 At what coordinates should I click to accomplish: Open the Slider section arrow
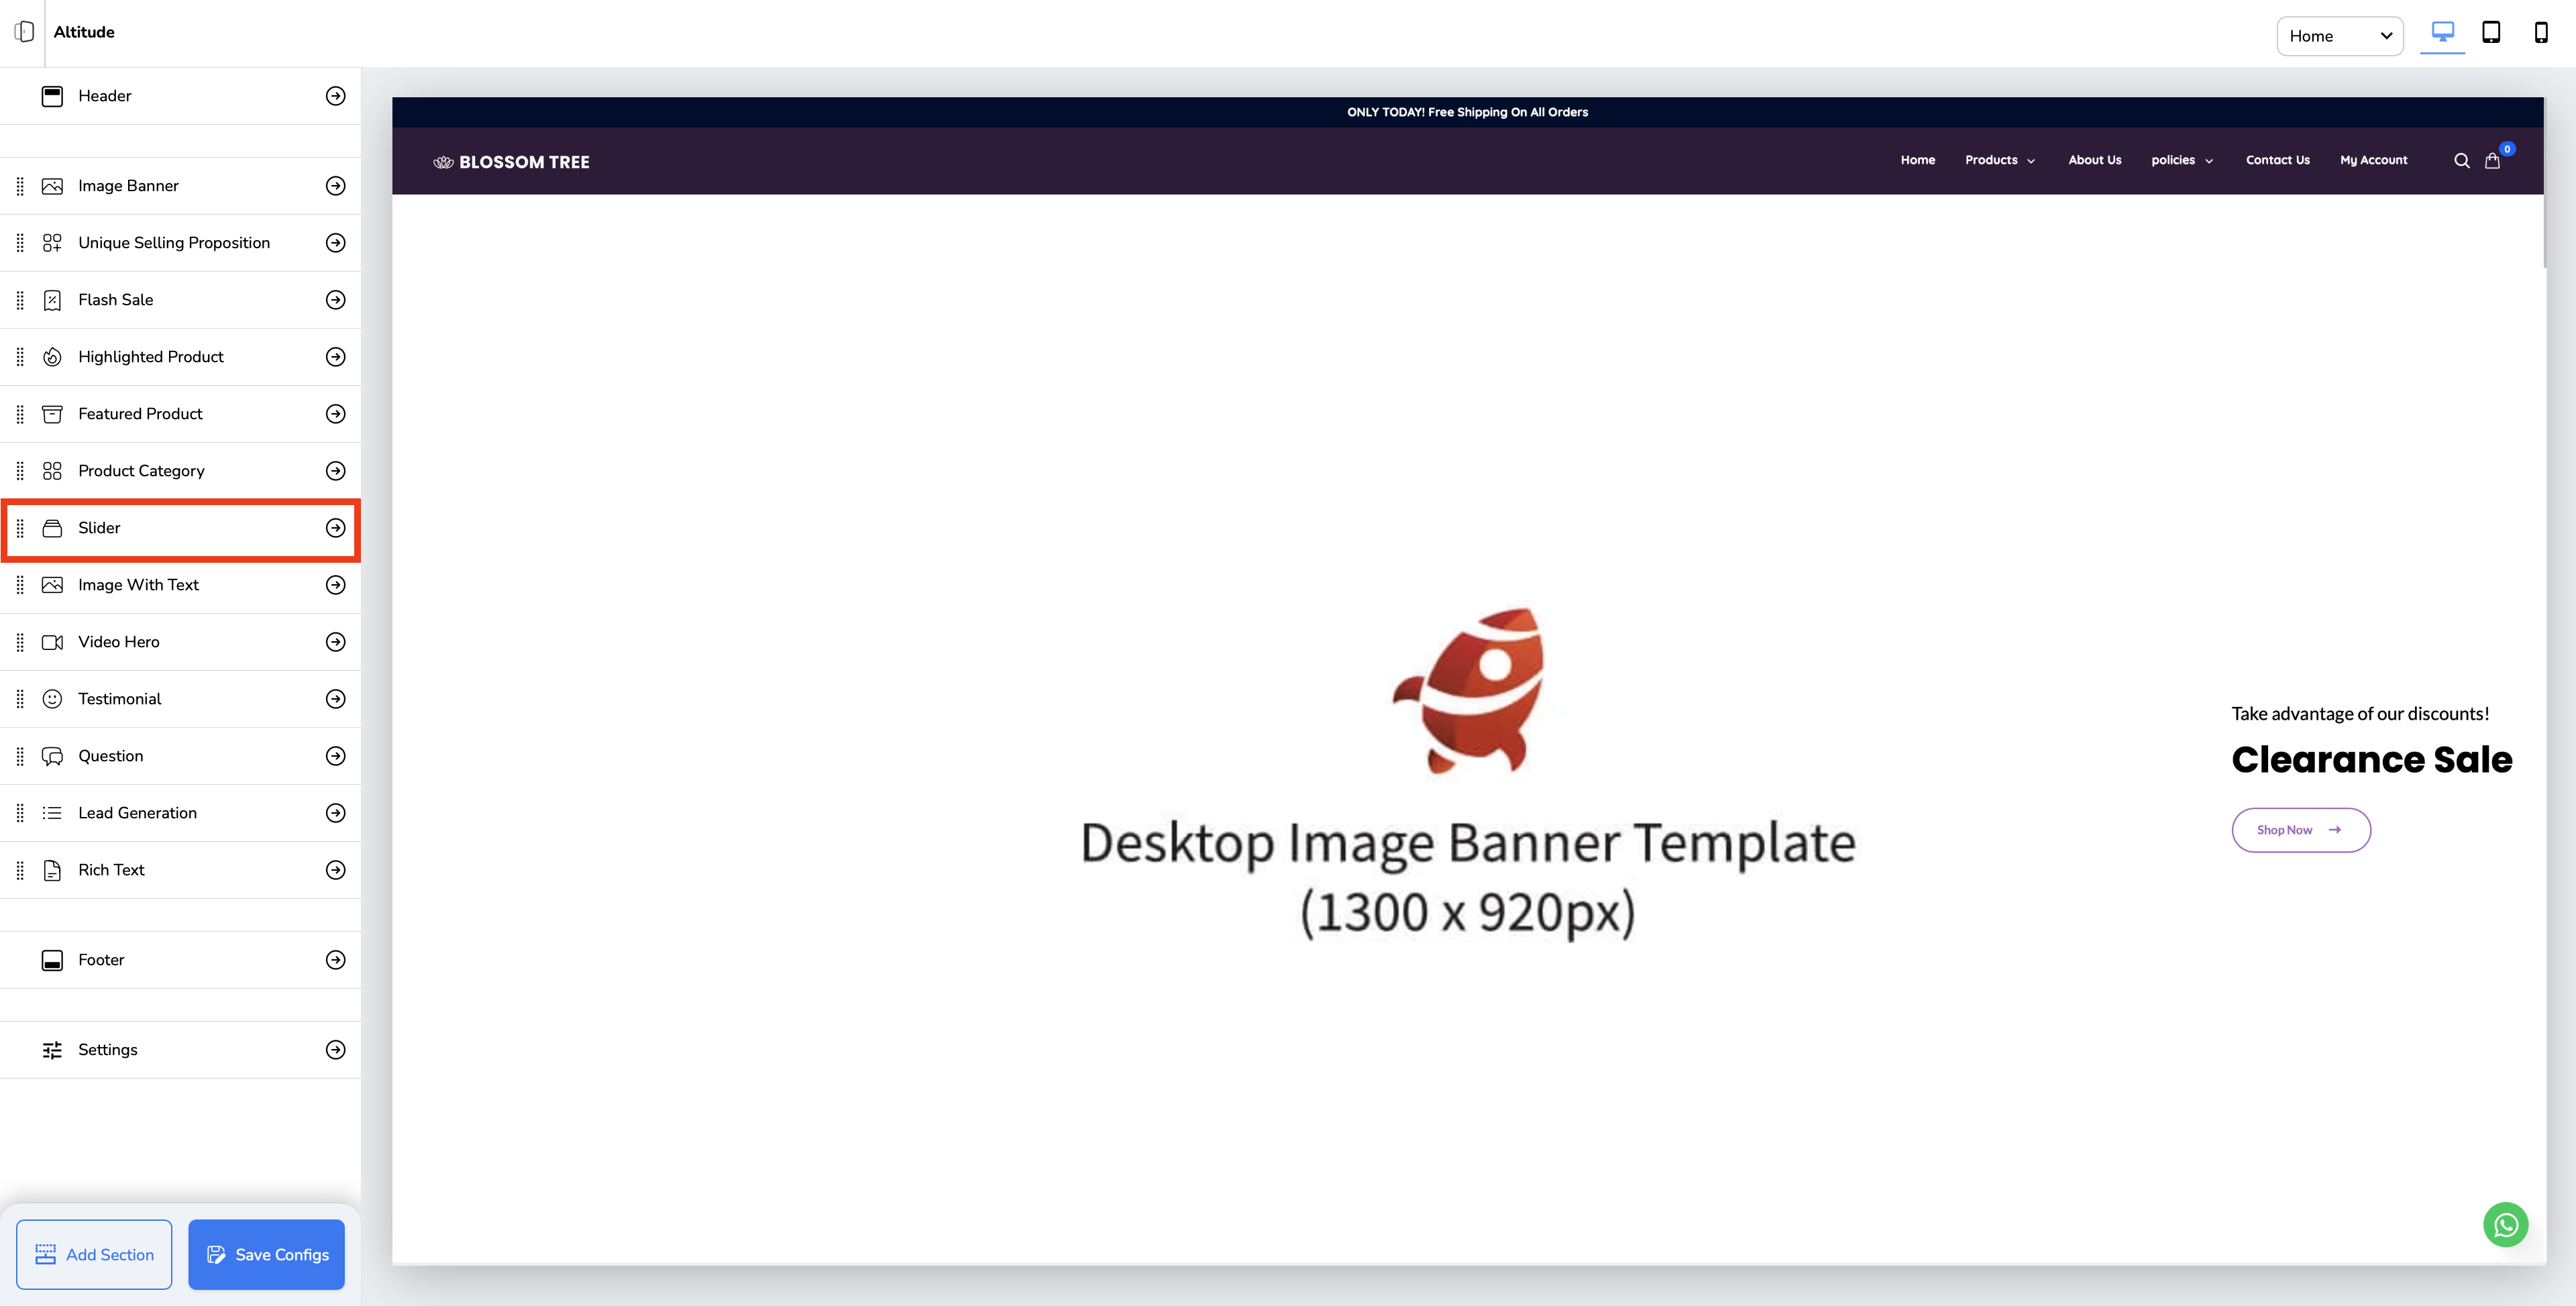pyautogui.click(x=336, y=528)
